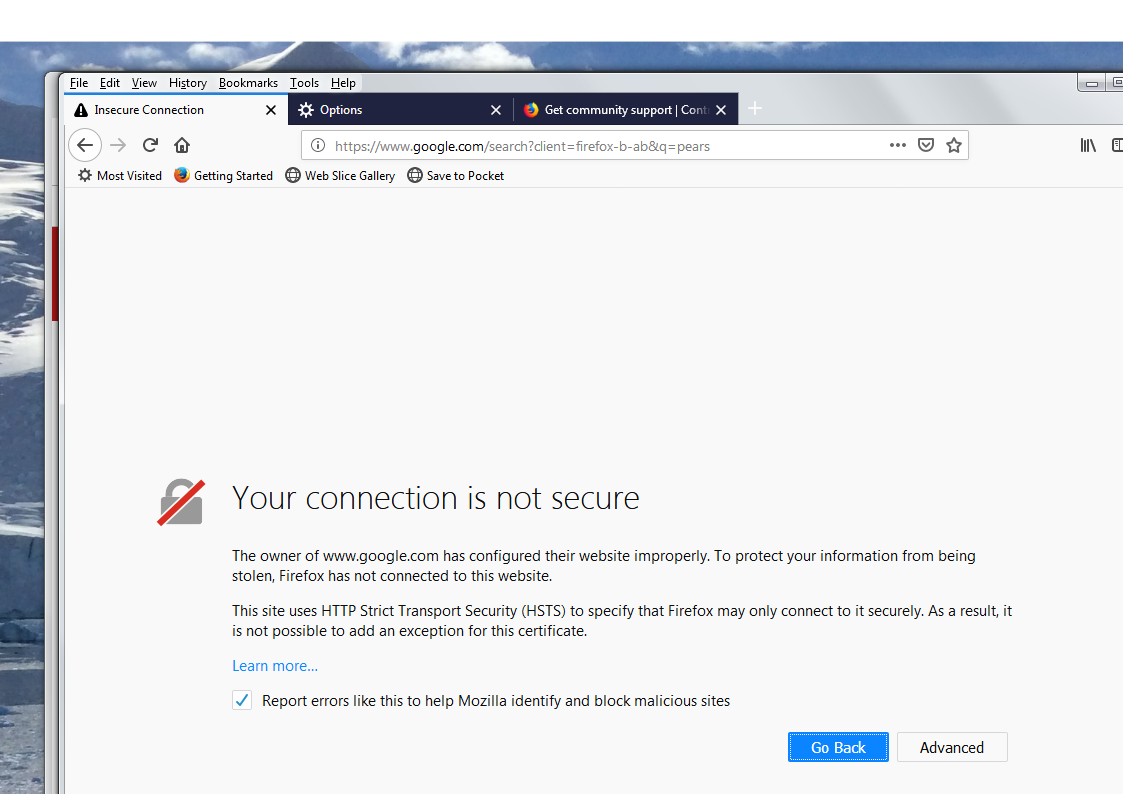Bookmark this page with the star
This screenshot has width=1123, height=794.
click(x=954, y=145)
